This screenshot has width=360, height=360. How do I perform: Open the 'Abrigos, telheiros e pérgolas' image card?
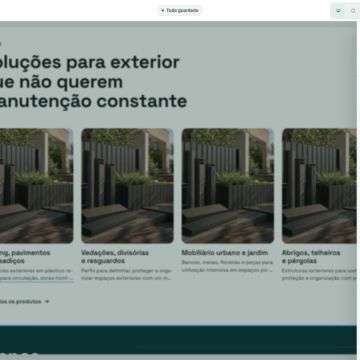(x=319, y=186)
